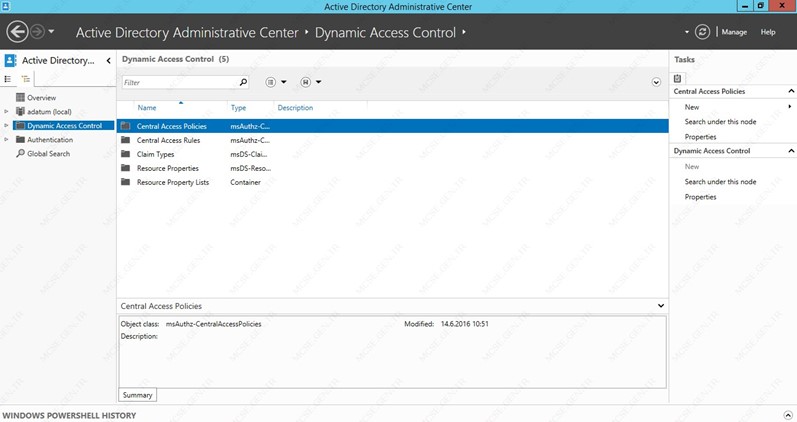Click the app icon in title bar
Image resolution: width=797 pixels, height=422 pixels.
pos(5,6)
